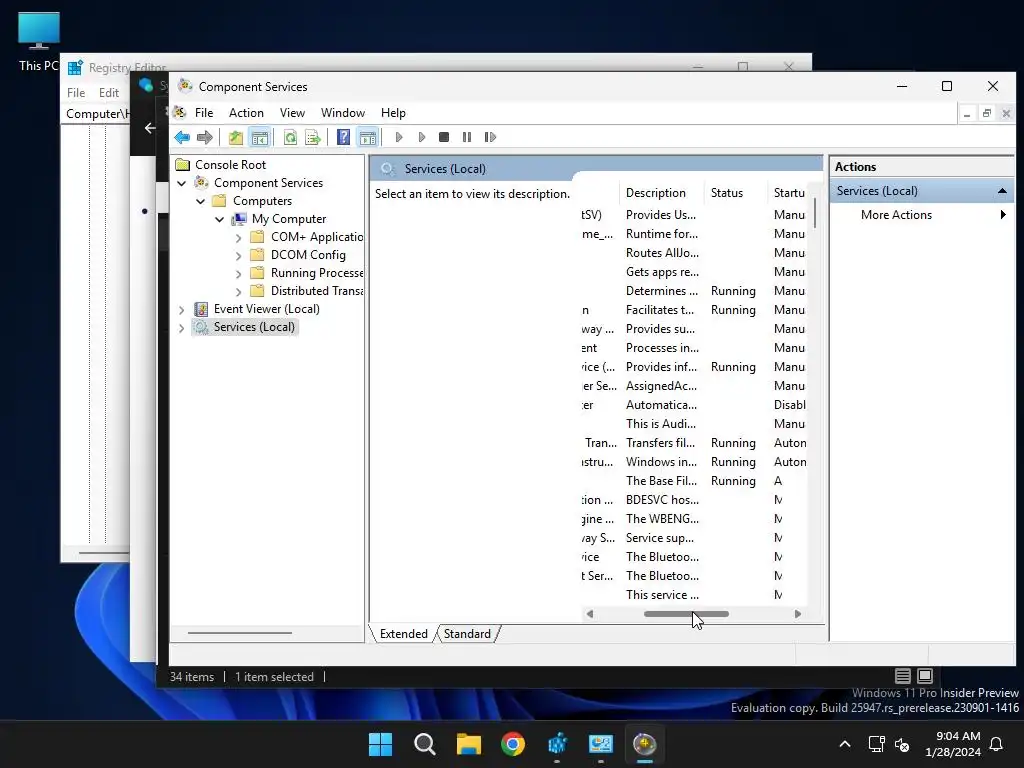
Task: Sort by the Startup Type column header
Action: tap(788, 193)
